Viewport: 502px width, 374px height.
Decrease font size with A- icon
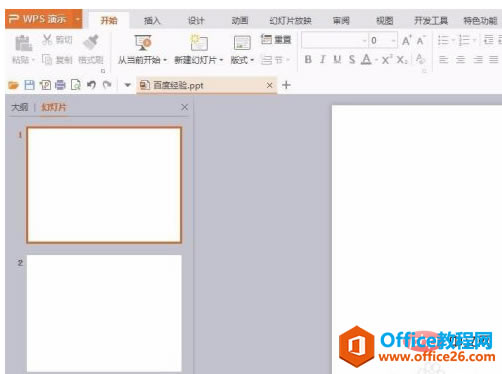(x=421, y=41)
